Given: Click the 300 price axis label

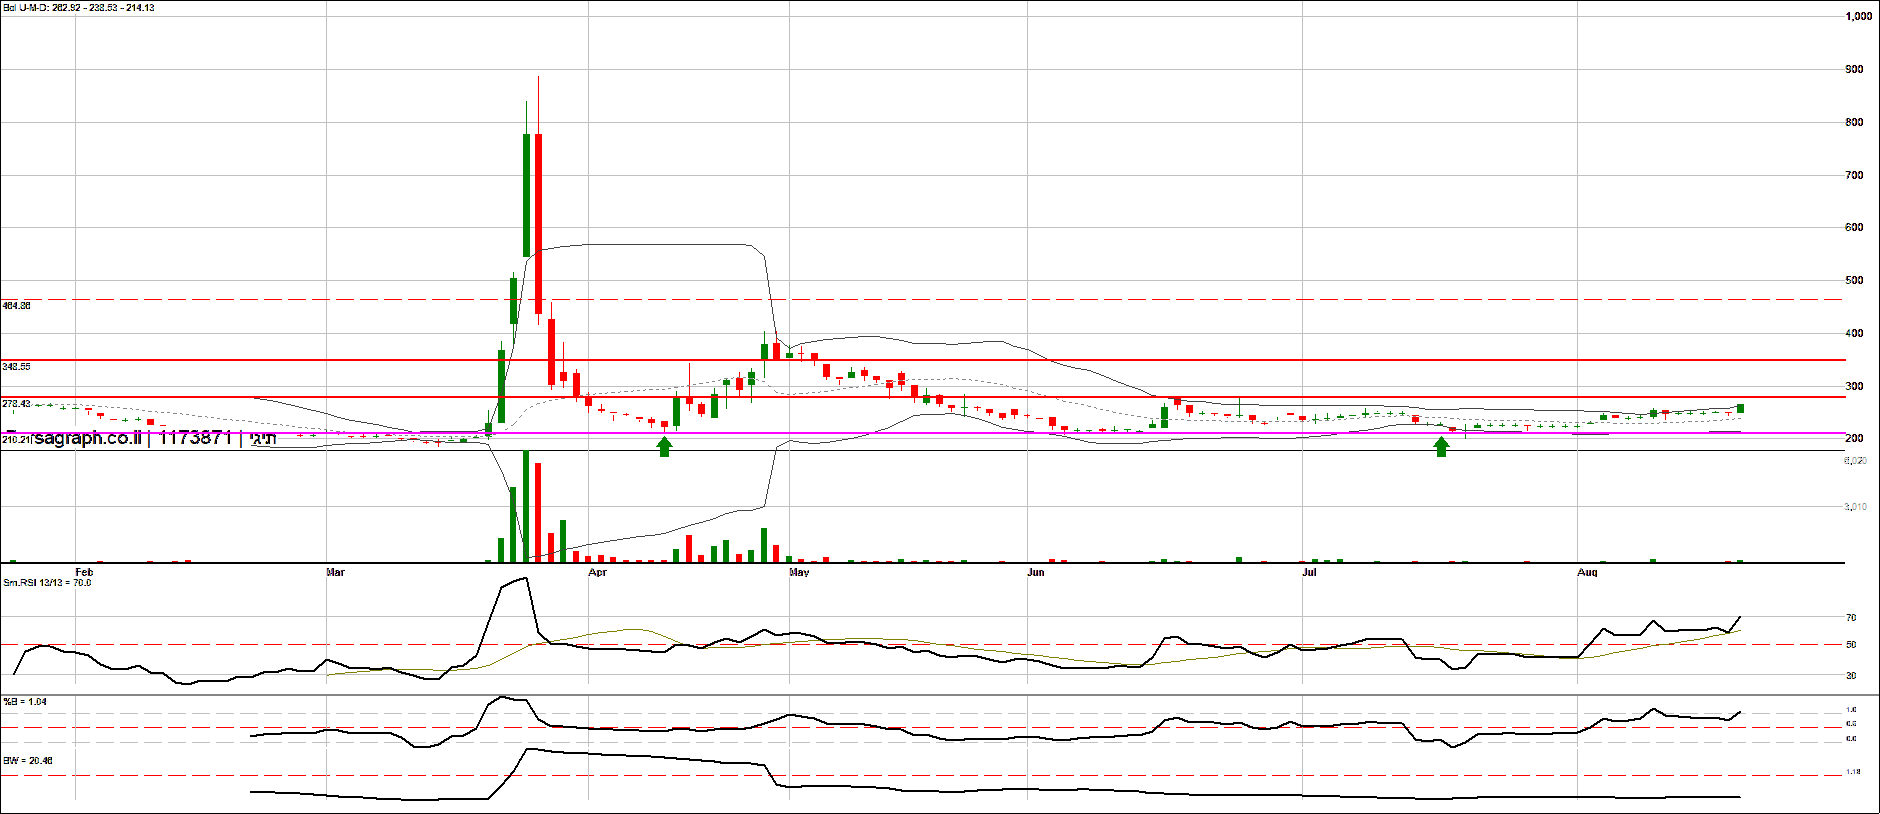Looking at the screenshot, I should [x=1854, y=386].
